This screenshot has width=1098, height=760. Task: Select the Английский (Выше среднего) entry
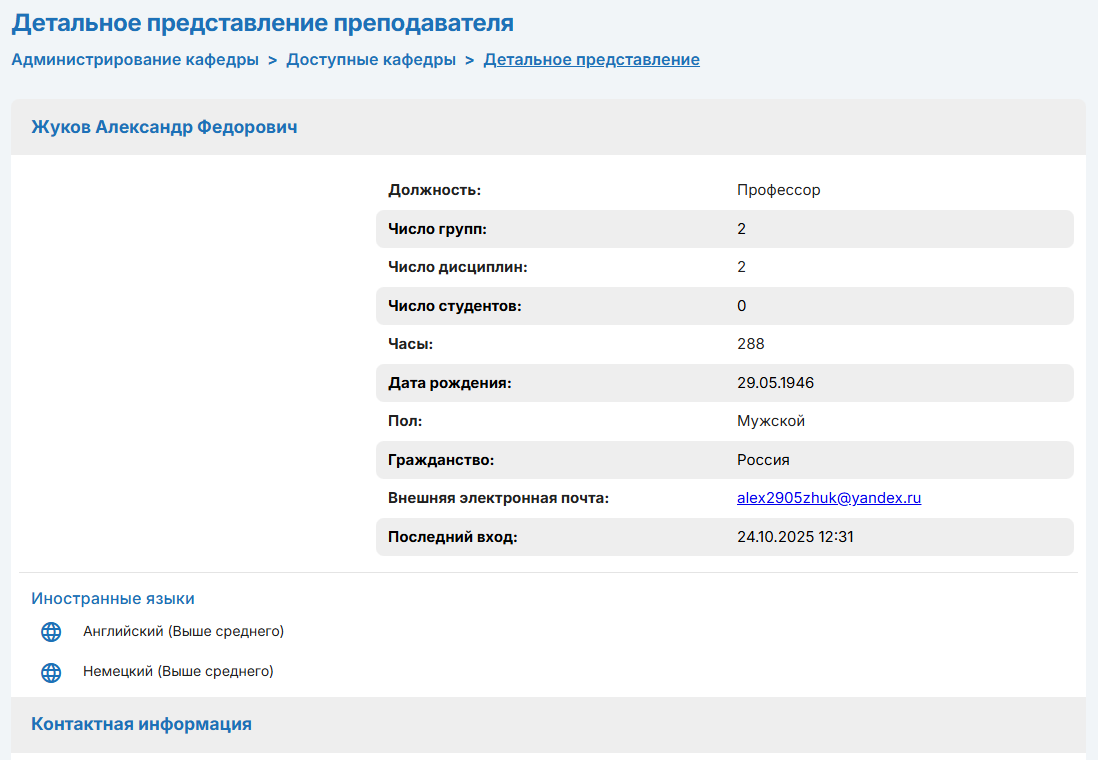183,631
